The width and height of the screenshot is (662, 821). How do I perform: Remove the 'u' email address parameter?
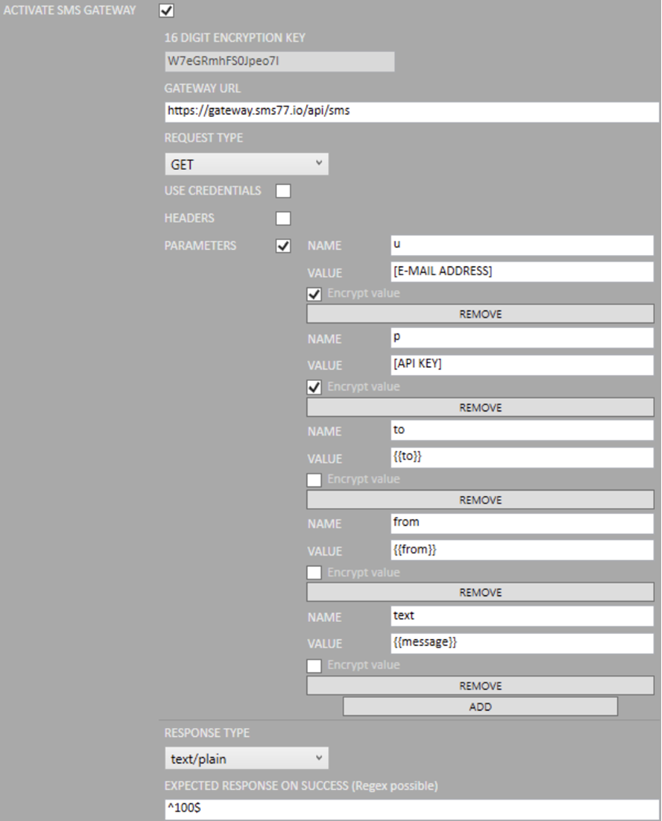[x=480, y=314]
